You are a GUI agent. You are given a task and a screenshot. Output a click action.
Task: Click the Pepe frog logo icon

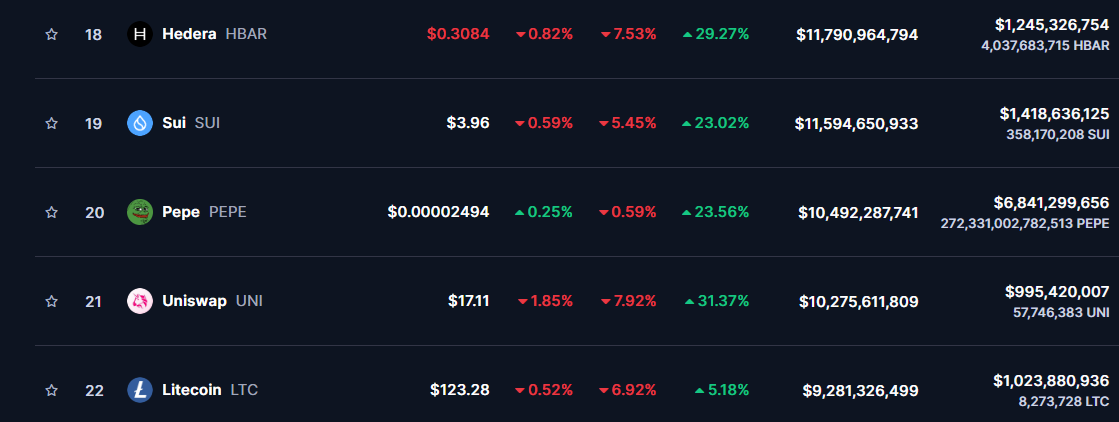[x=139, y=212]
